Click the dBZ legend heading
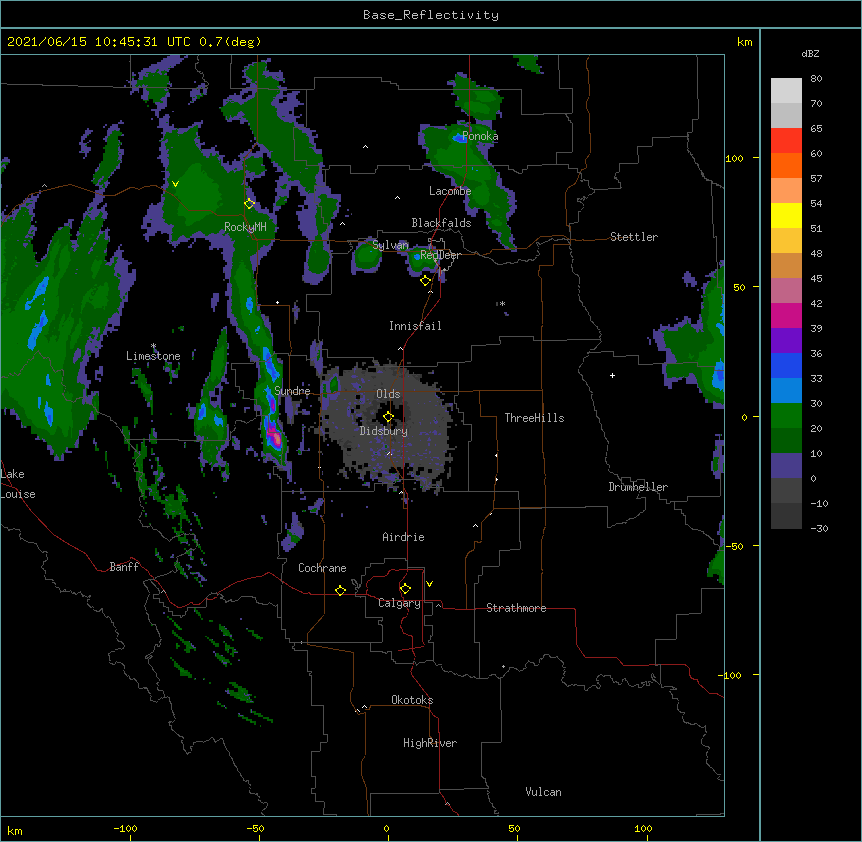 coord(810,53)
